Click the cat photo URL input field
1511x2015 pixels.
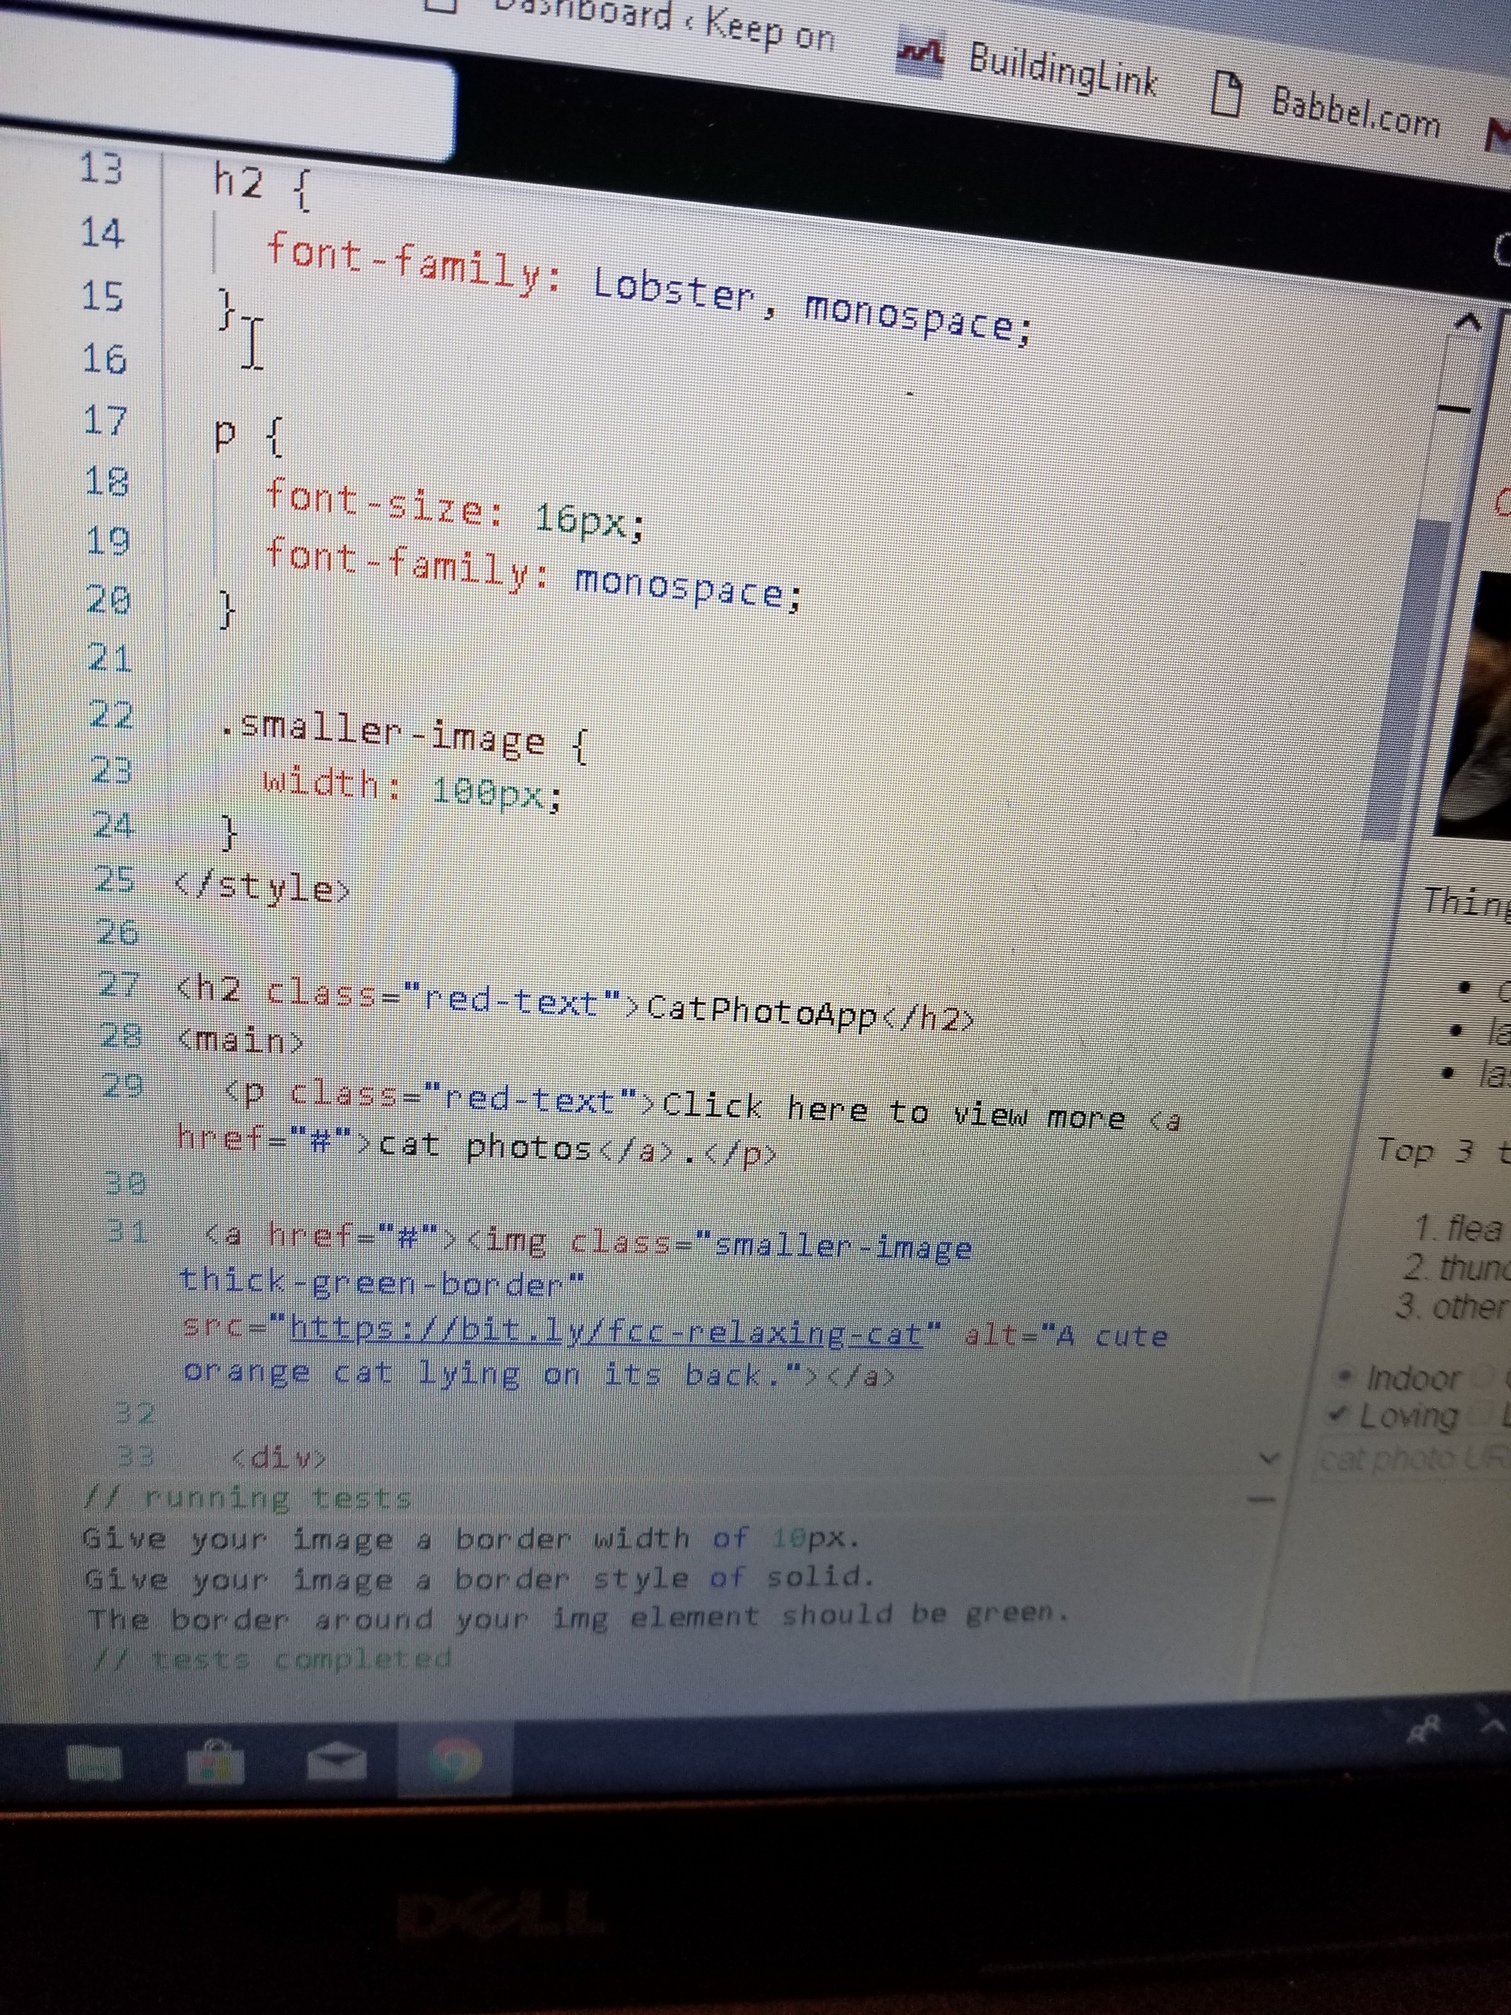pos(1413,1460)
